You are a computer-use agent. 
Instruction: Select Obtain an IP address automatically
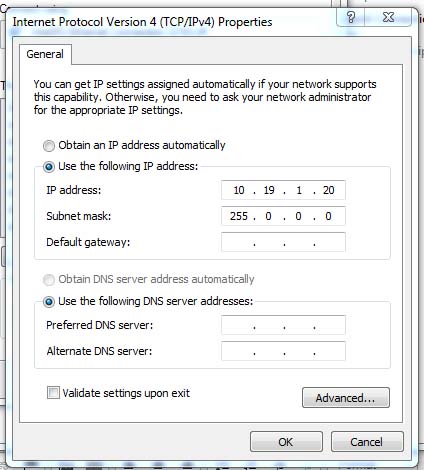49,146
